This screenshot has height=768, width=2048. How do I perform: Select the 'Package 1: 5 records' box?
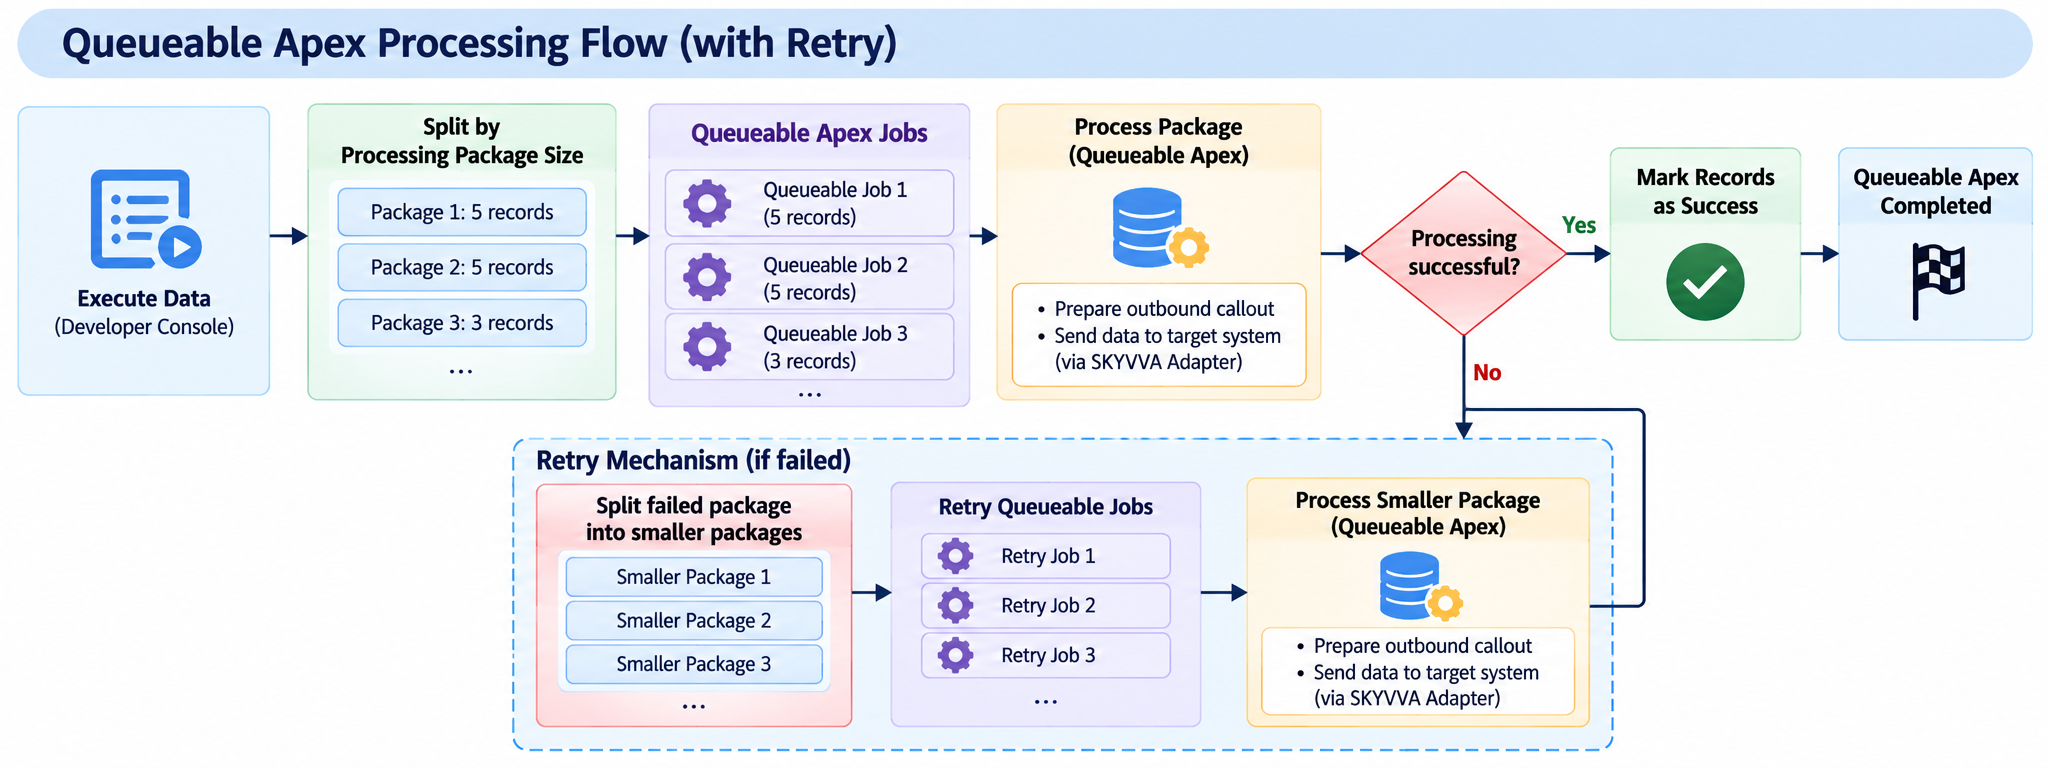click(x=462, y=212)
